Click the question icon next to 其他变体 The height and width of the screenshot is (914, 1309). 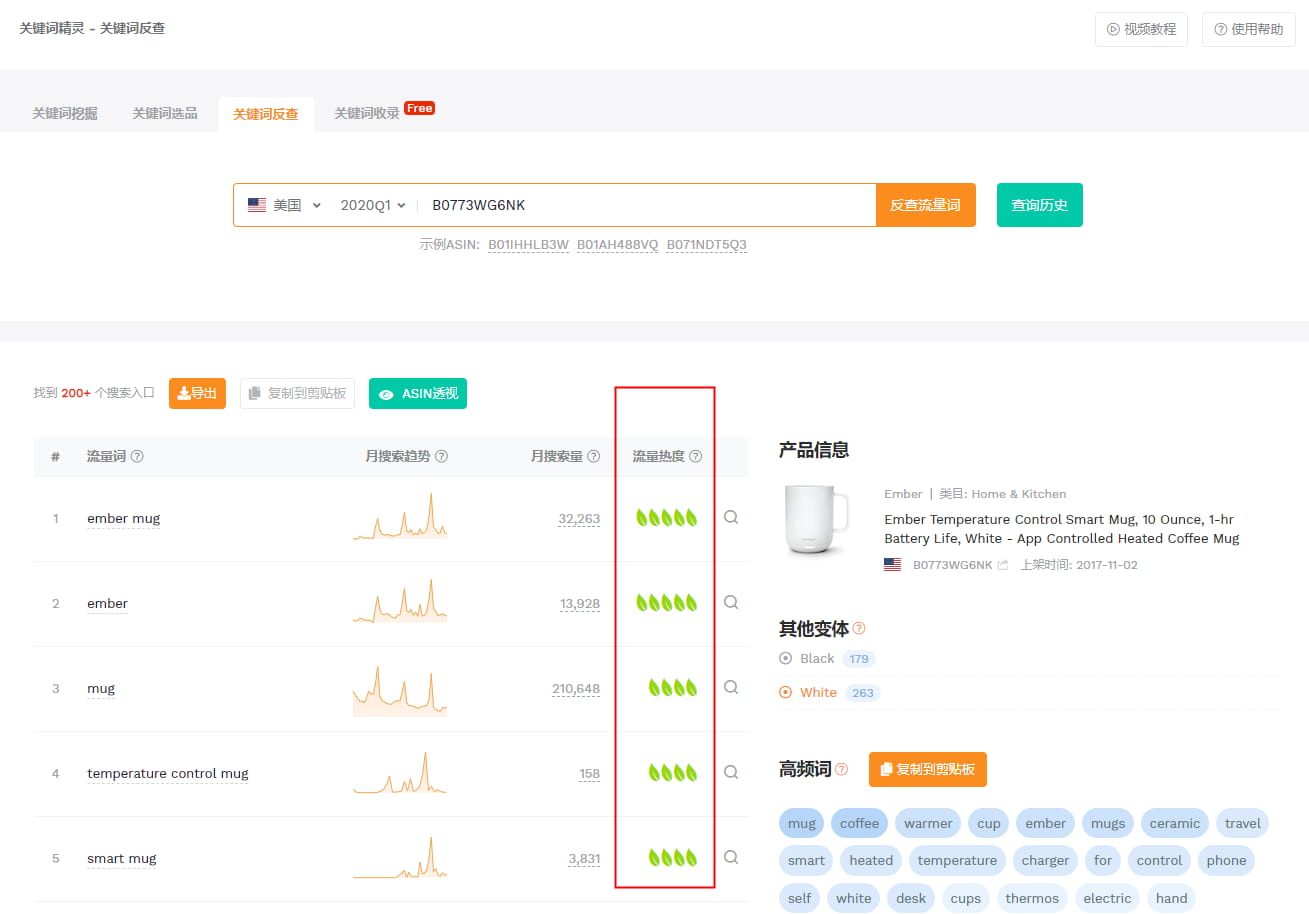[x=859, y=629]
